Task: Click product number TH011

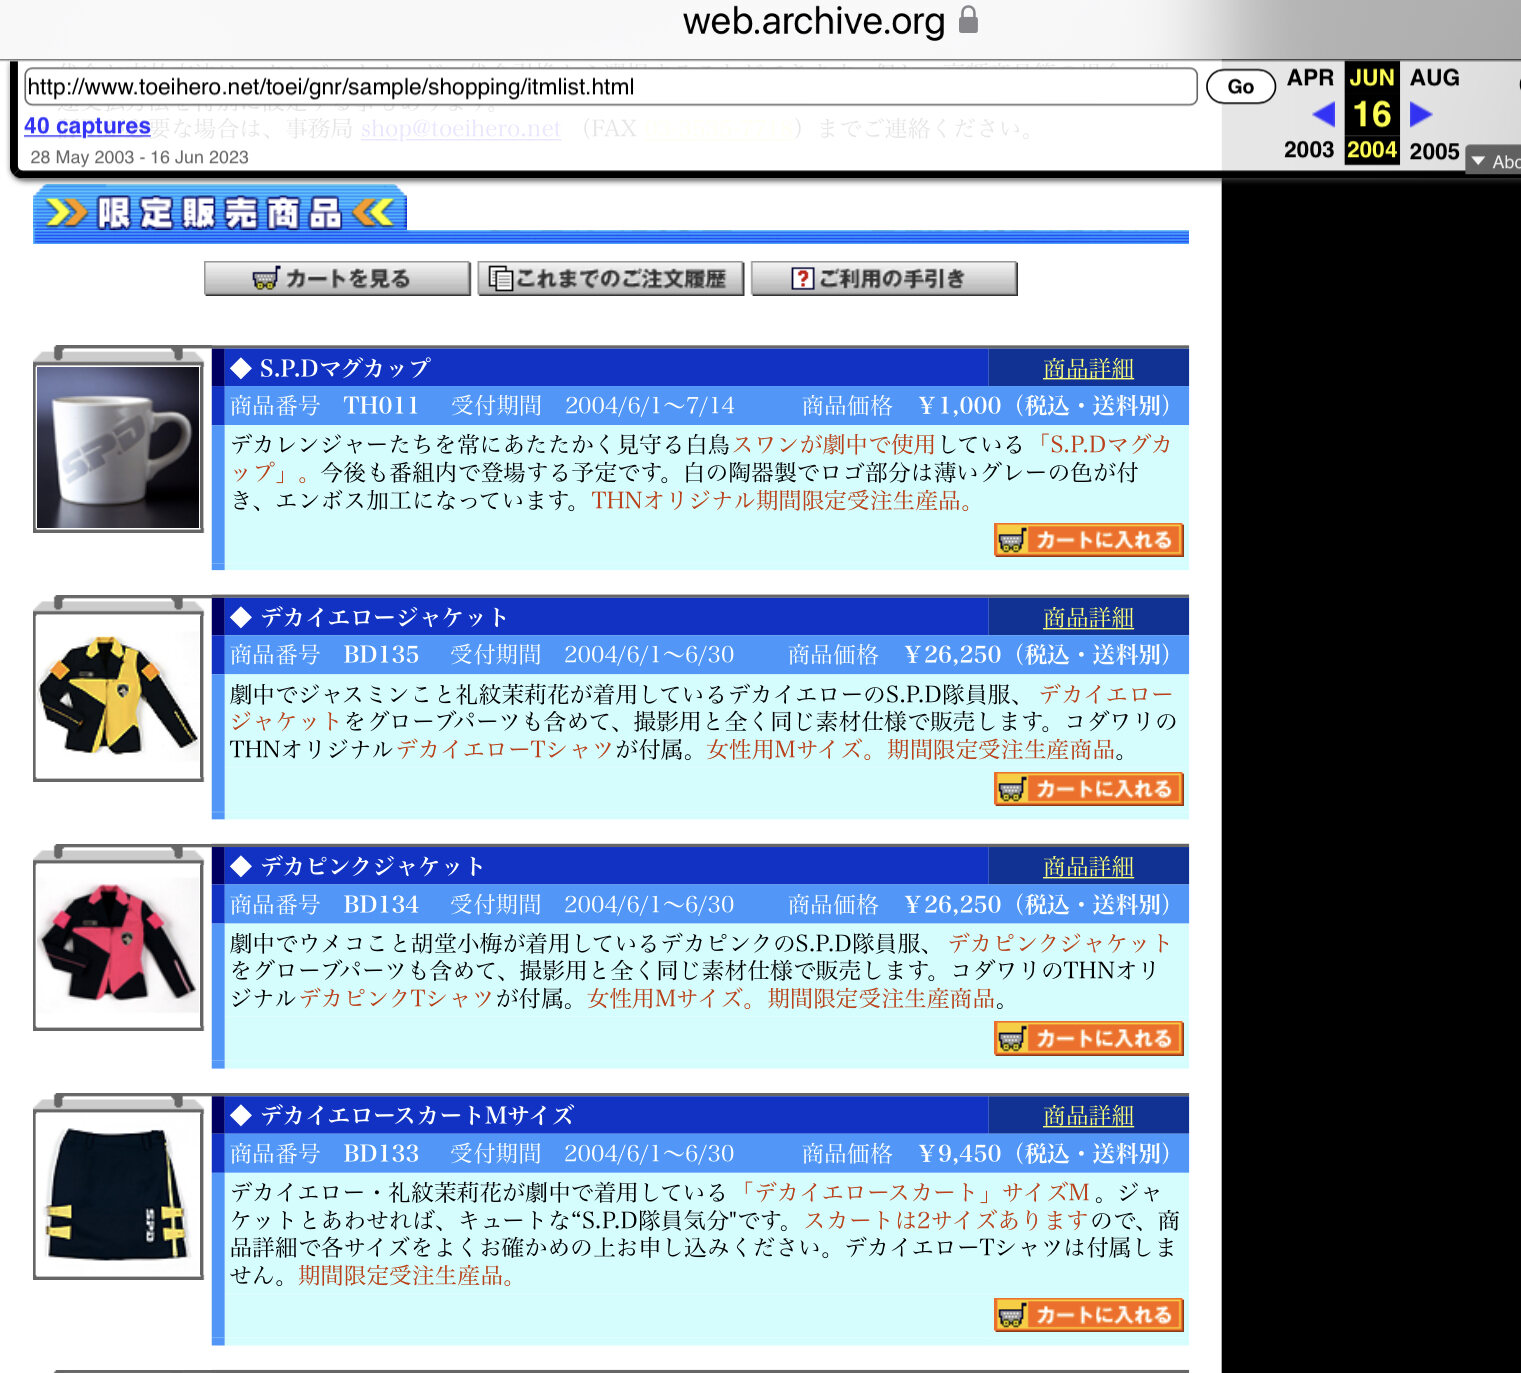Action: pyautogui.click(x=381, y=406)
